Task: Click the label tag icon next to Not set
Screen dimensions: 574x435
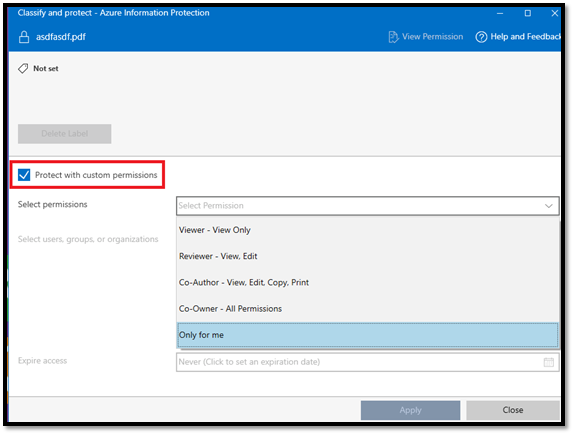Action: coord(23,68)
